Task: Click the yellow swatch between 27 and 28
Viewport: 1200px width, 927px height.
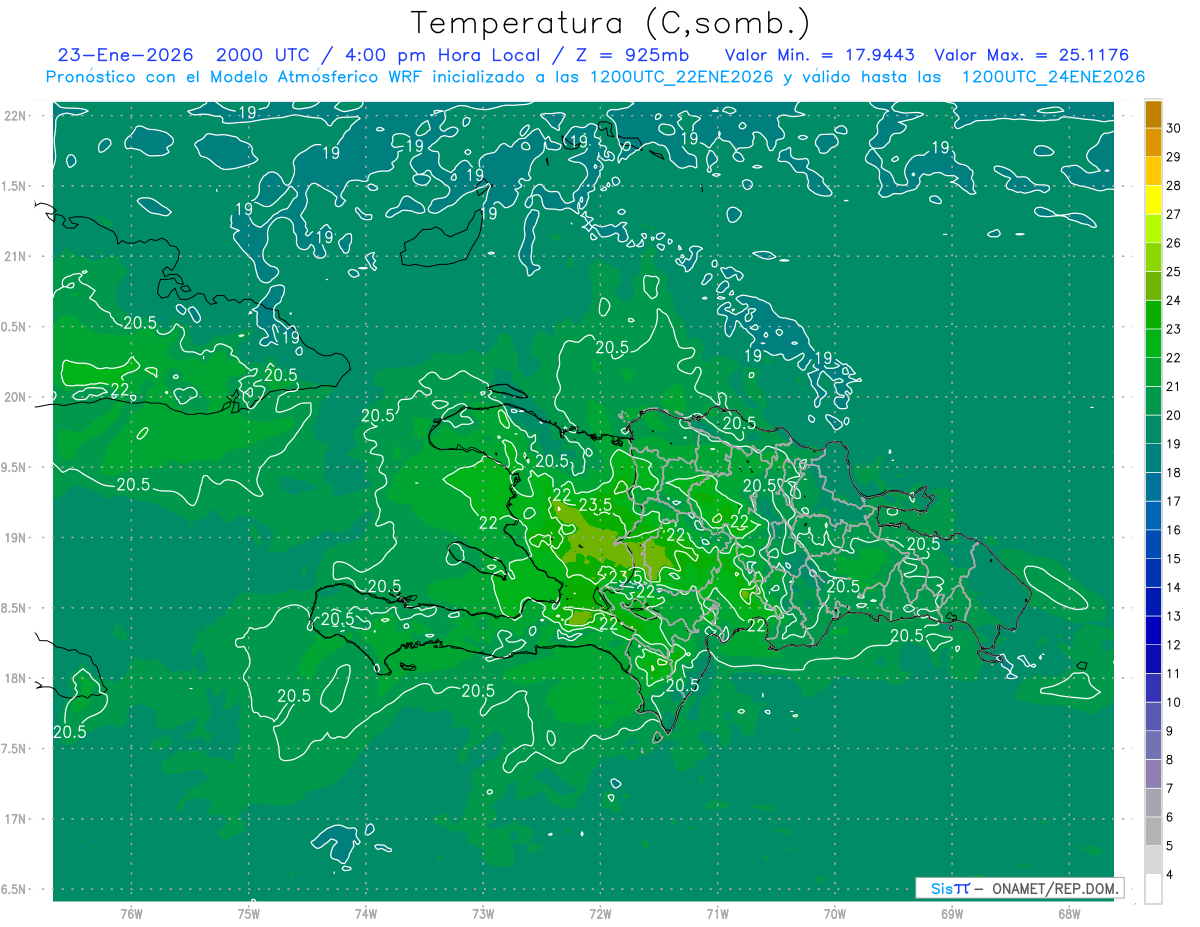Action: [1153, 200]
